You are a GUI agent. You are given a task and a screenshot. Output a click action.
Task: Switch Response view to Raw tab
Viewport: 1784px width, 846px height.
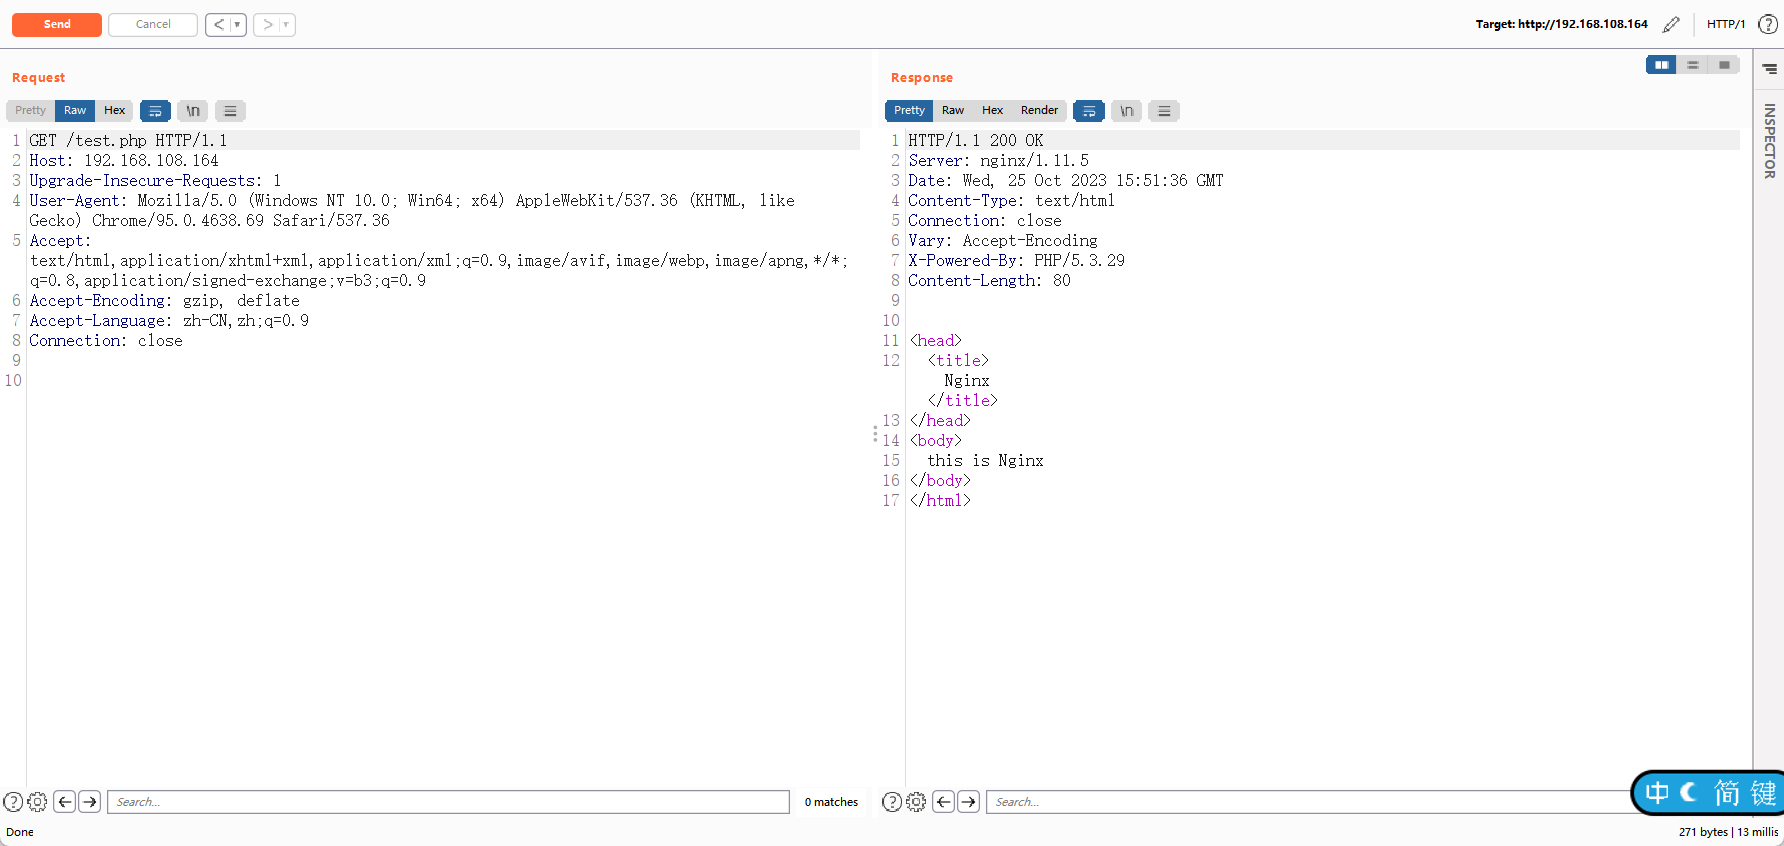[953, 110]
